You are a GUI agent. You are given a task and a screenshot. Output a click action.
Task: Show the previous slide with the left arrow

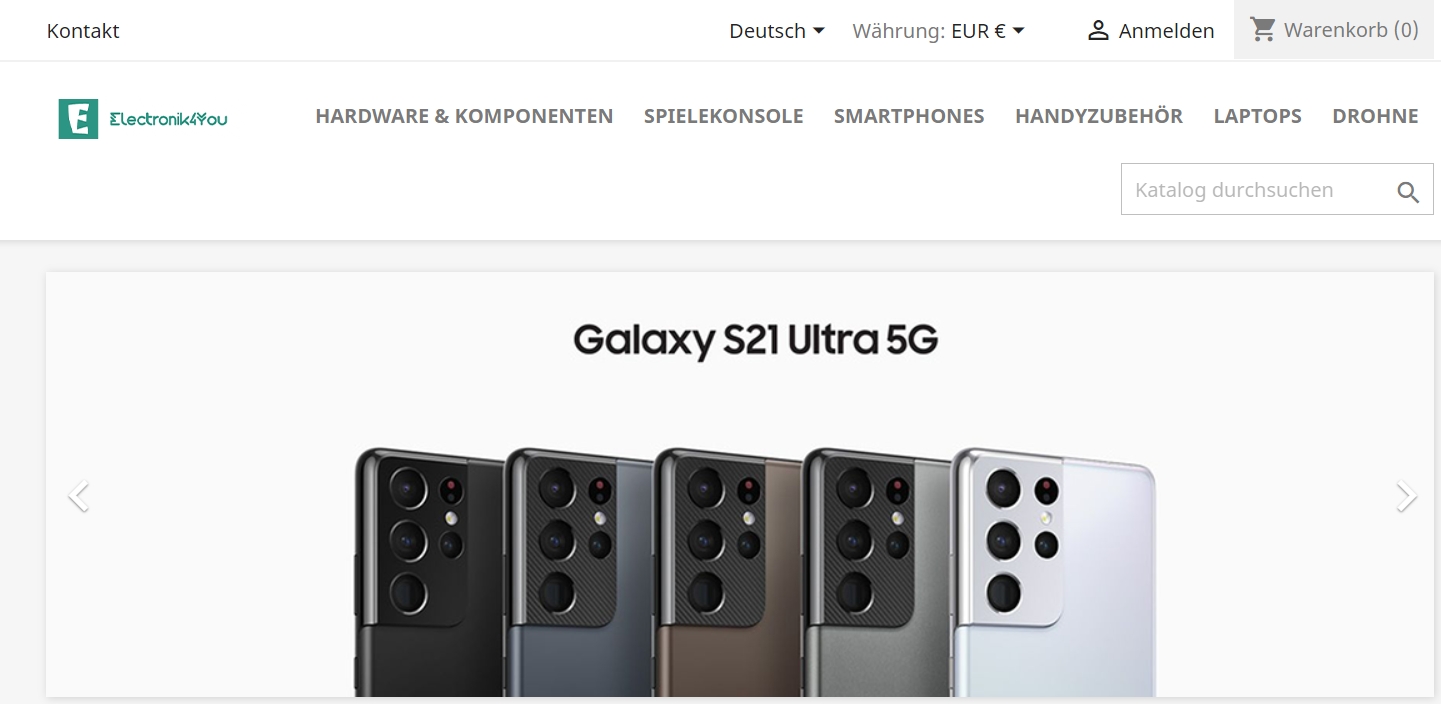pos(78,496)
